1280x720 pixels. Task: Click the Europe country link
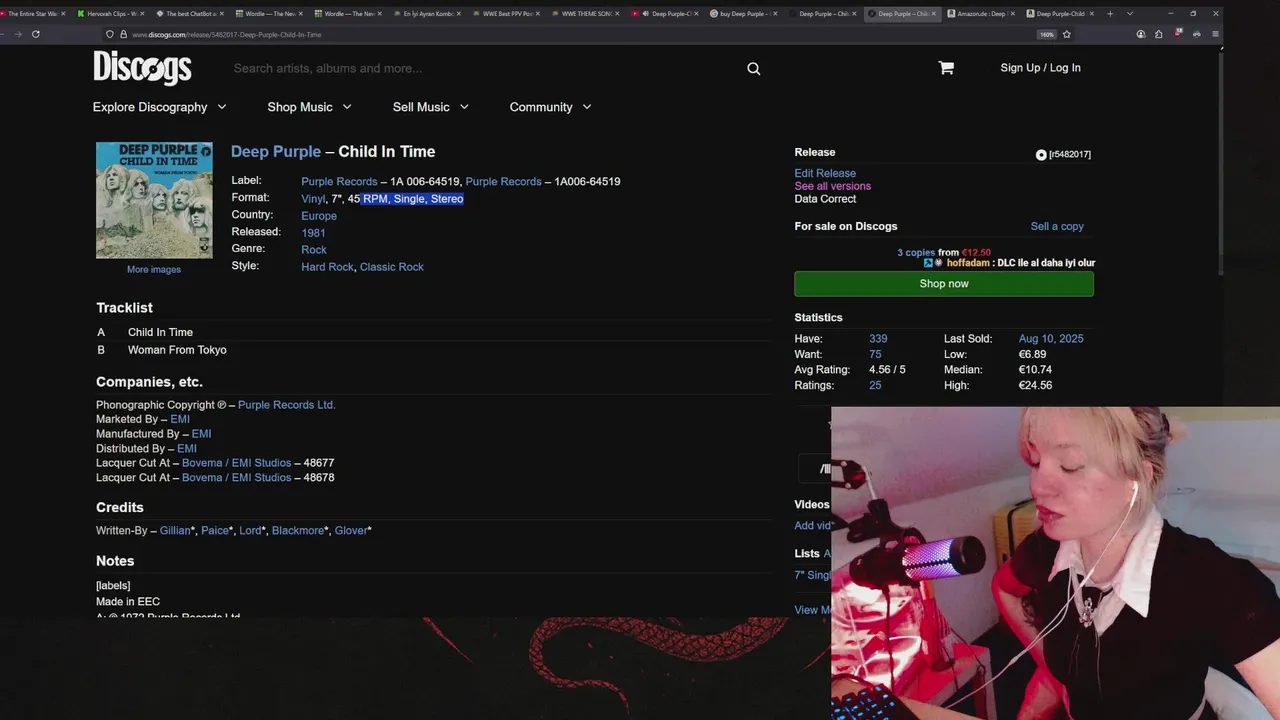click(319, 216)
